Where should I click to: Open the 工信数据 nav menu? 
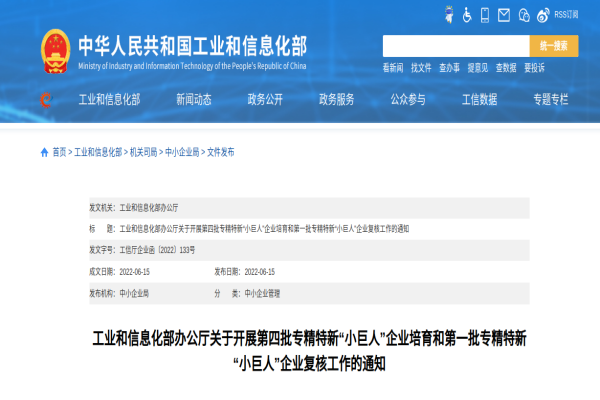479,100
